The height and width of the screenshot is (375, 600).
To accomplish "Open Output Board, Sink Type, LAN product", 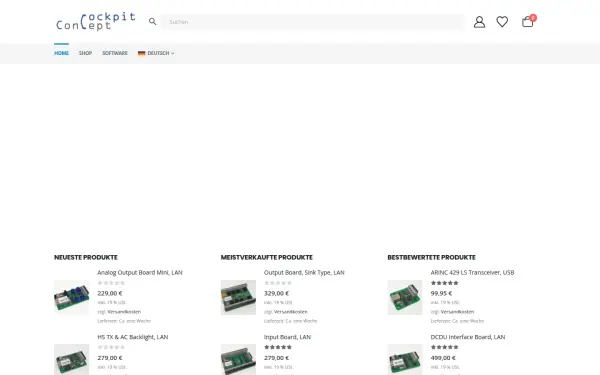I will [304, 272].
